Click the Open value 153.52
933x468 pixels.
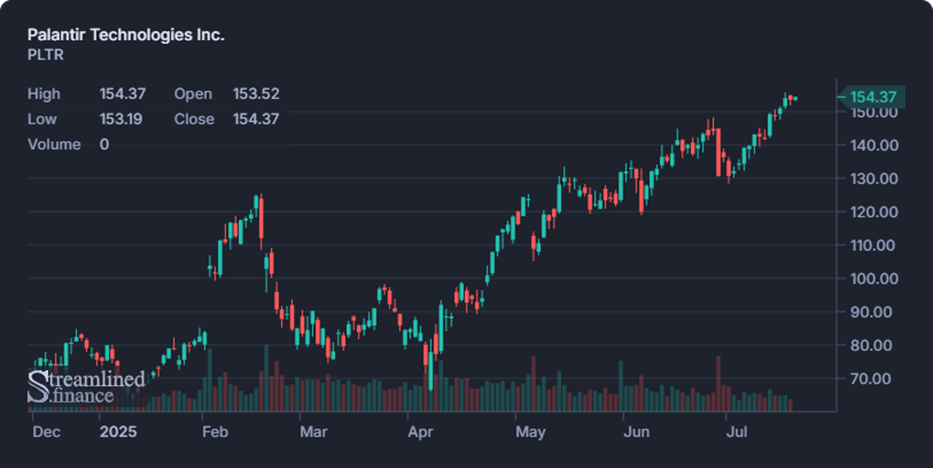pos(256,94)
